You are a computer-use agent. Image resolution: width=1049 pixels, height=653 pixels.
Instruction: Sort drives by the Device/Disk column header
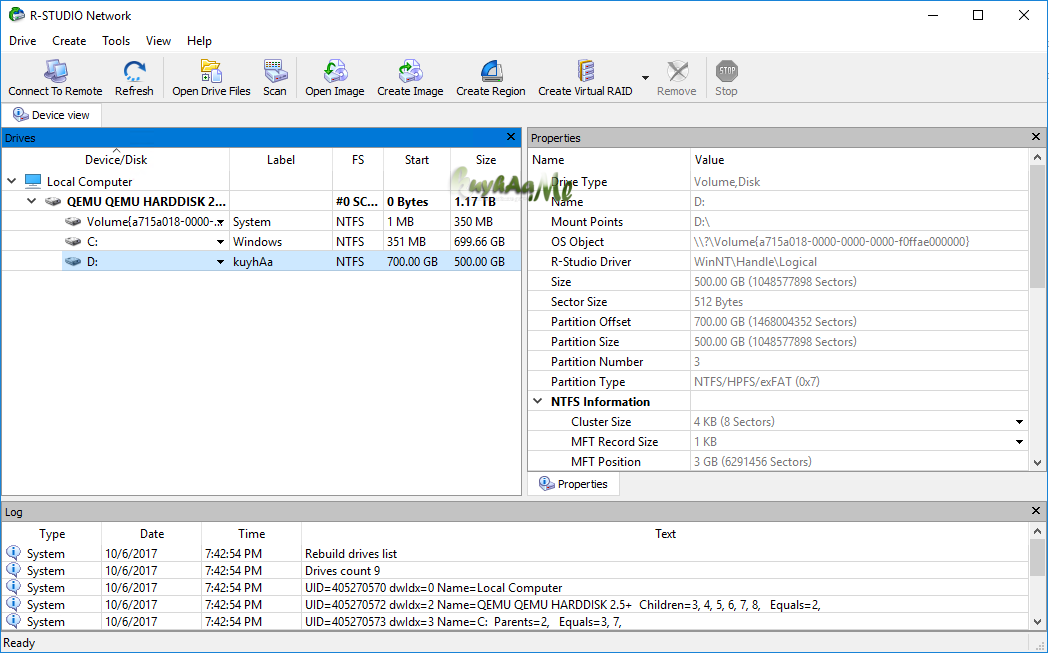116,160
